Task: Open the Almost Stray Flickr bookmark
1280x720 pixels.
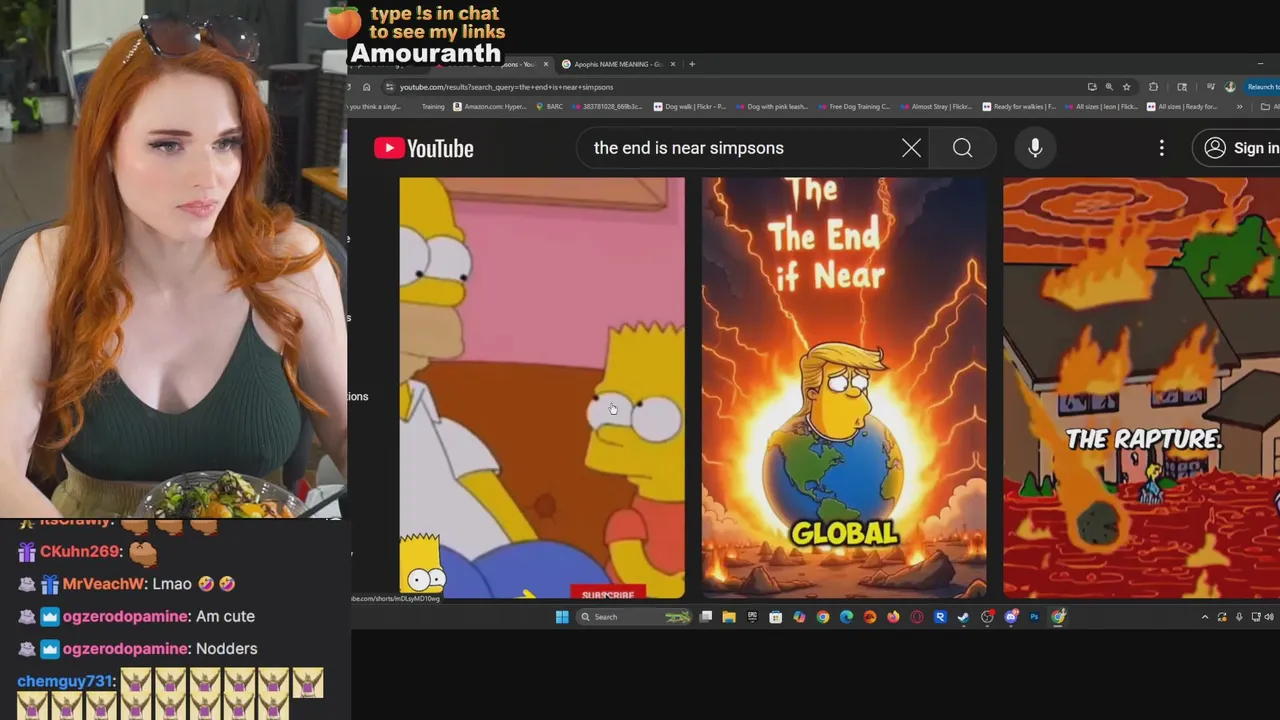Action: click(x=935, y=107)
